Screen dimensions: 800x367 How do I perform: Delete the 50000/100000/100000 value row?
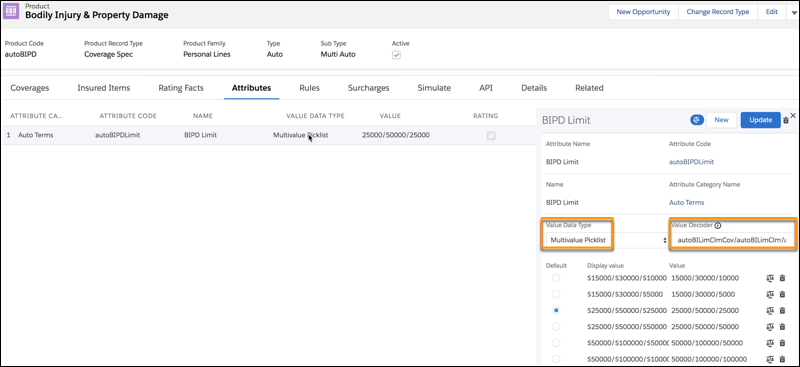[783, 359]
